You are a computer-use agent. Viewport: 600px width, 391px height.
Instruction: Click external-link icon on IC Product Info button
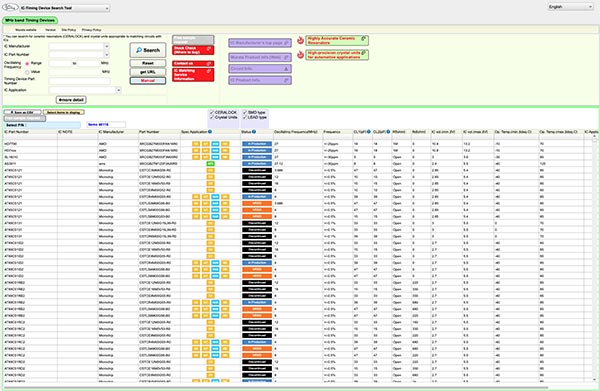click(286, 80)
